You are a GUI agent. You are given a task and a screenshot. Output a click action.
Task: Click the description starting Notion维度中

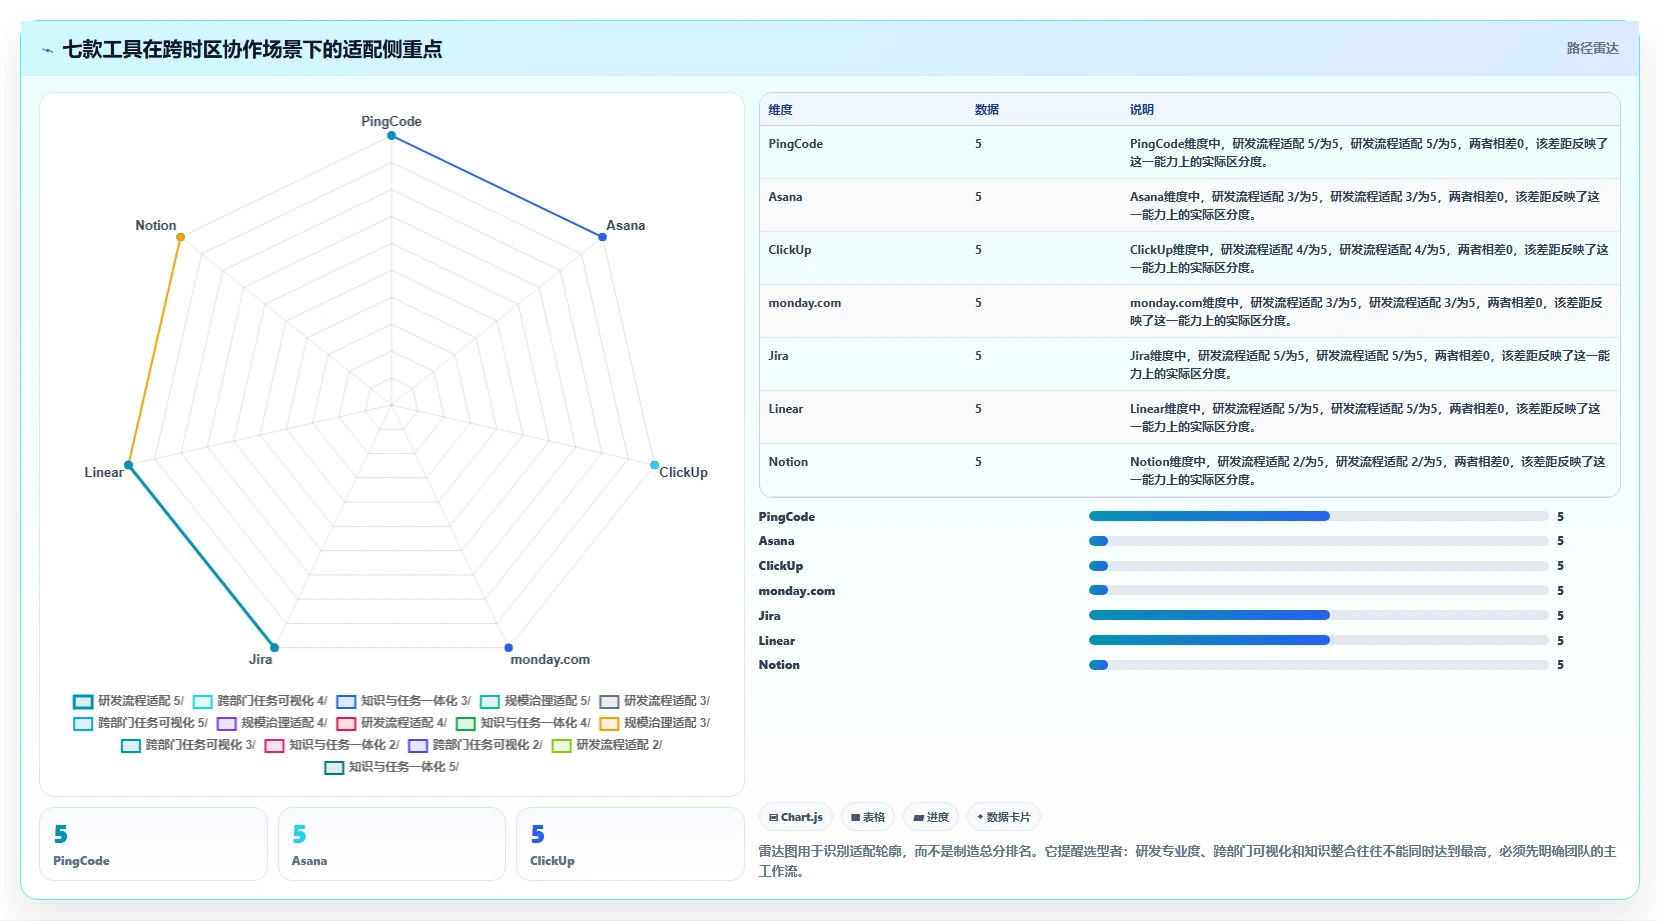[x=1367, y=471]
